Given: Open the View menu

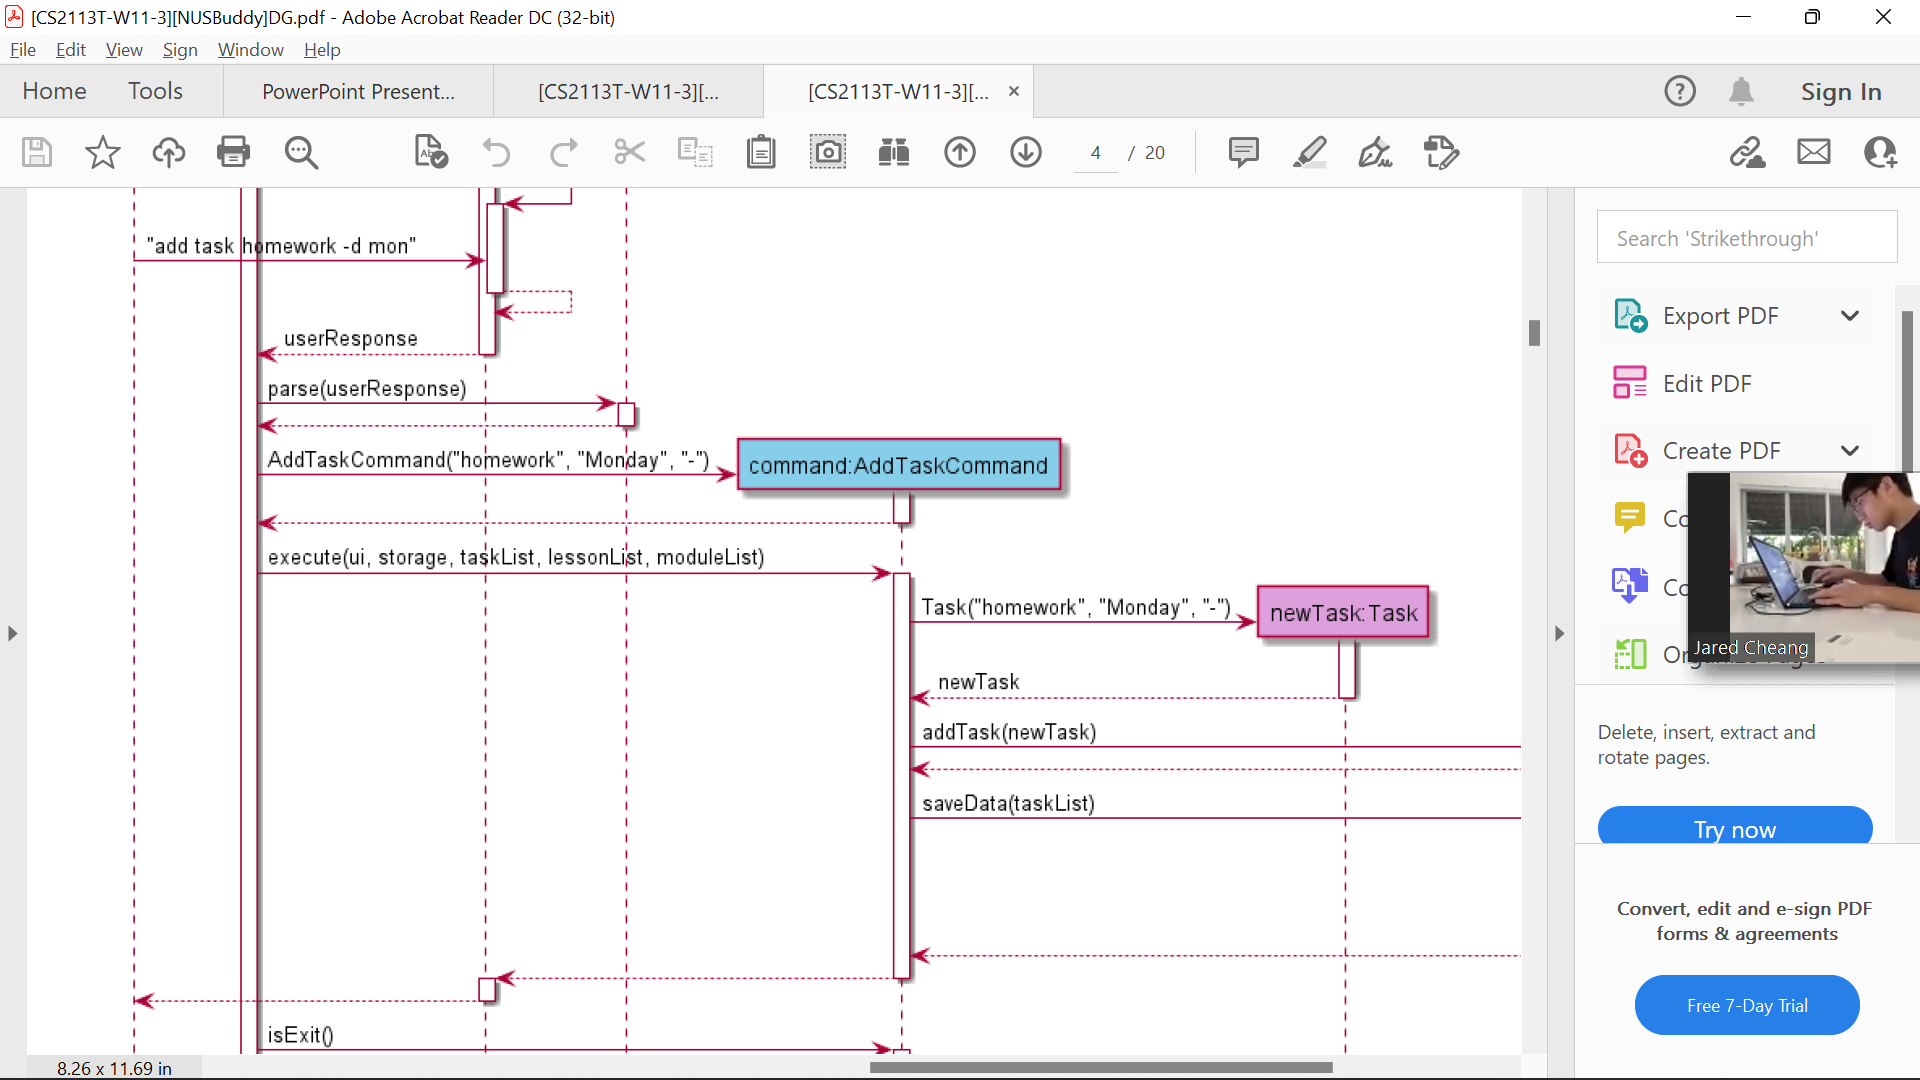Looking at the screenshot, I should pyautogui.click(x=124, y=50).
